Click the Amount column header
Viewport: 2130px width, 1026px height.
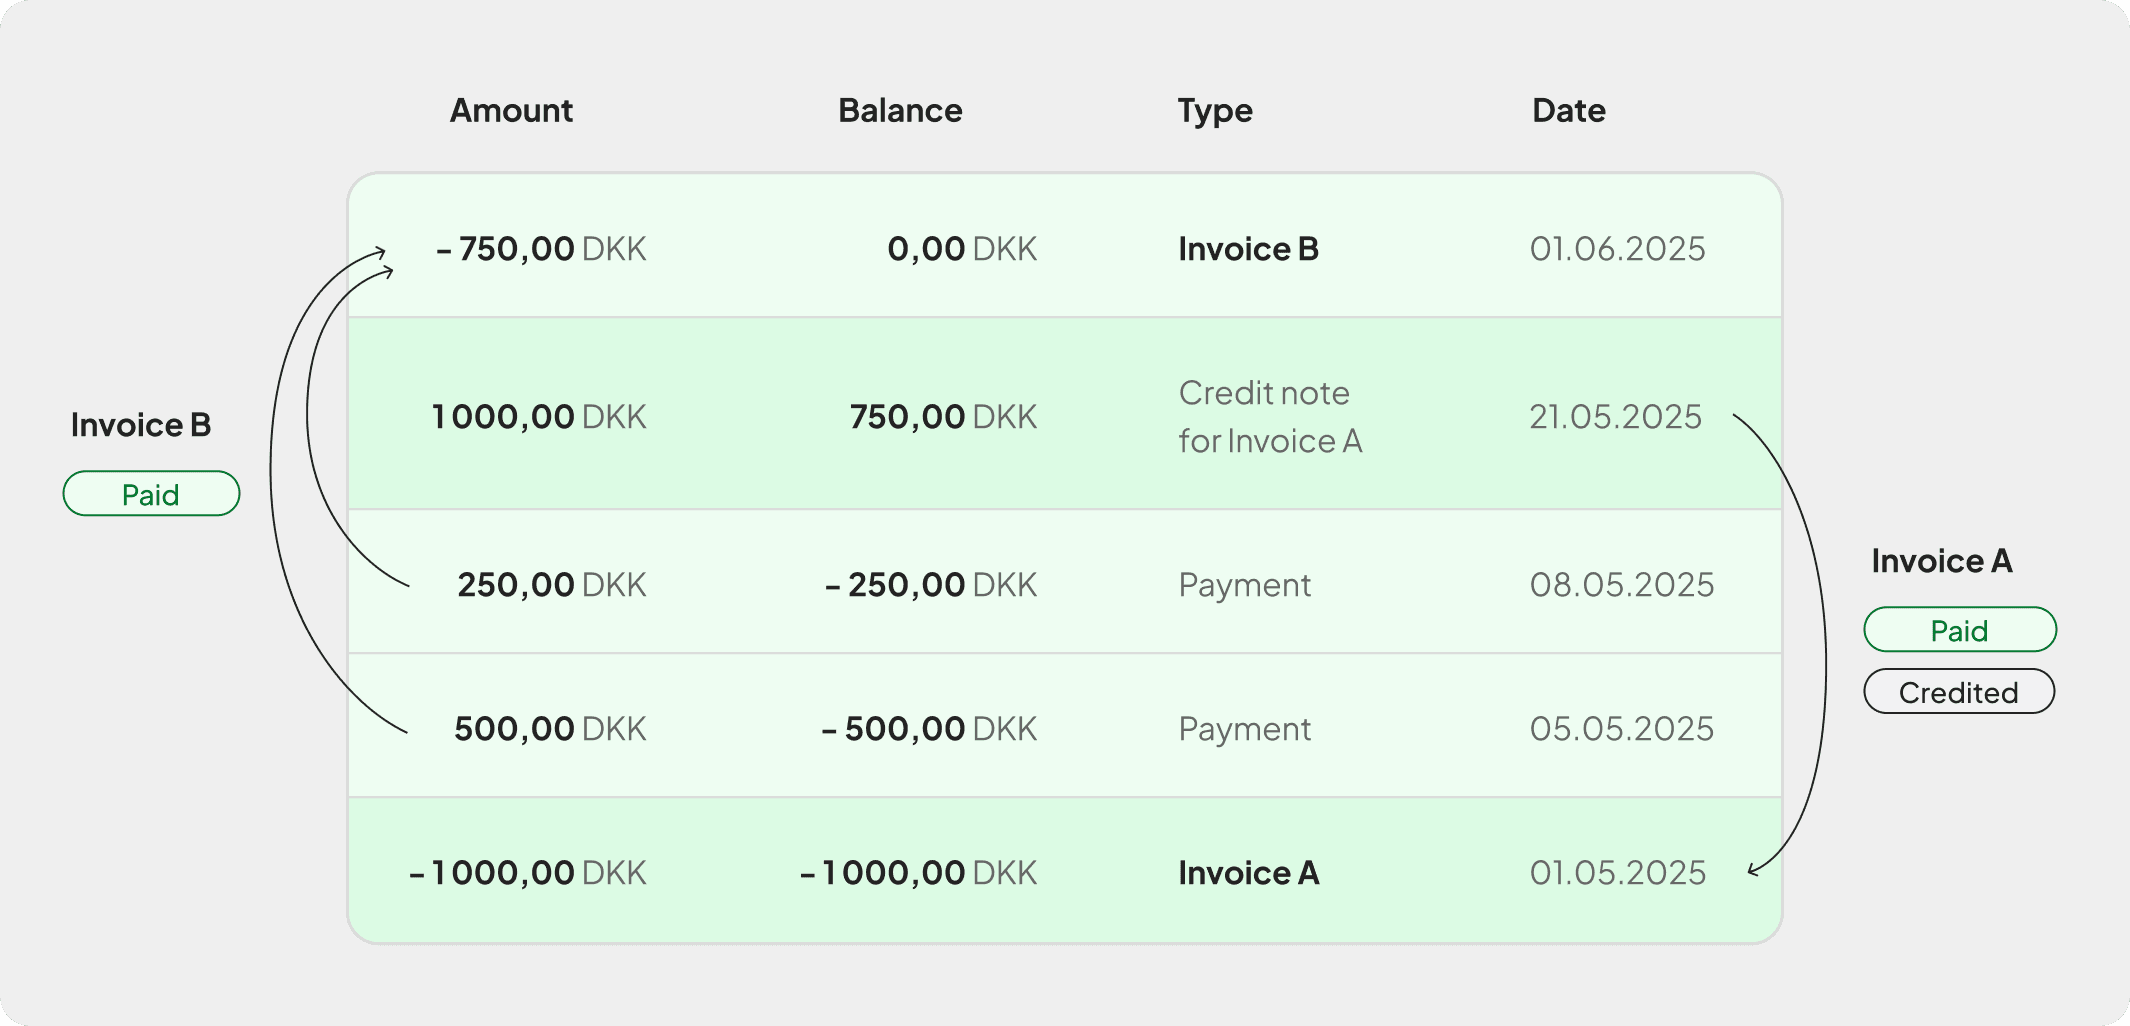pos(511,110)
